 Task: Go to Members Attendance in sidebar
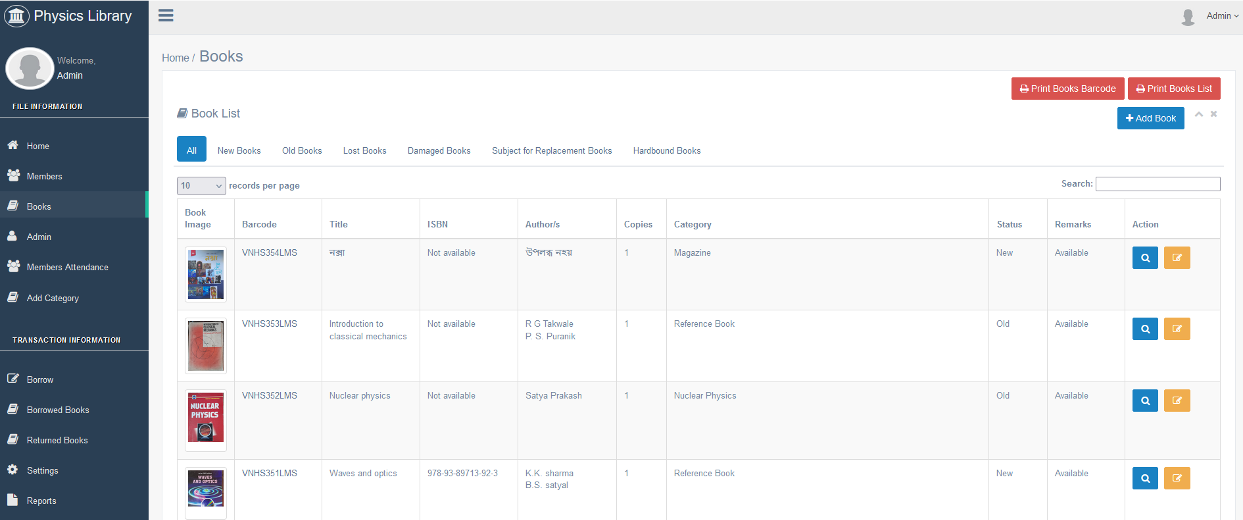67,267
